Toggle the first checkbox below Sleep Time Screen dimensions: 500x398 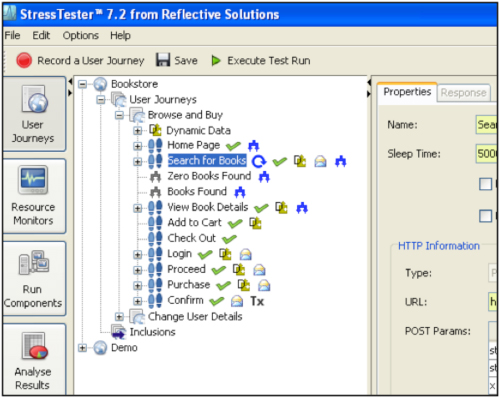click(485, 184)
